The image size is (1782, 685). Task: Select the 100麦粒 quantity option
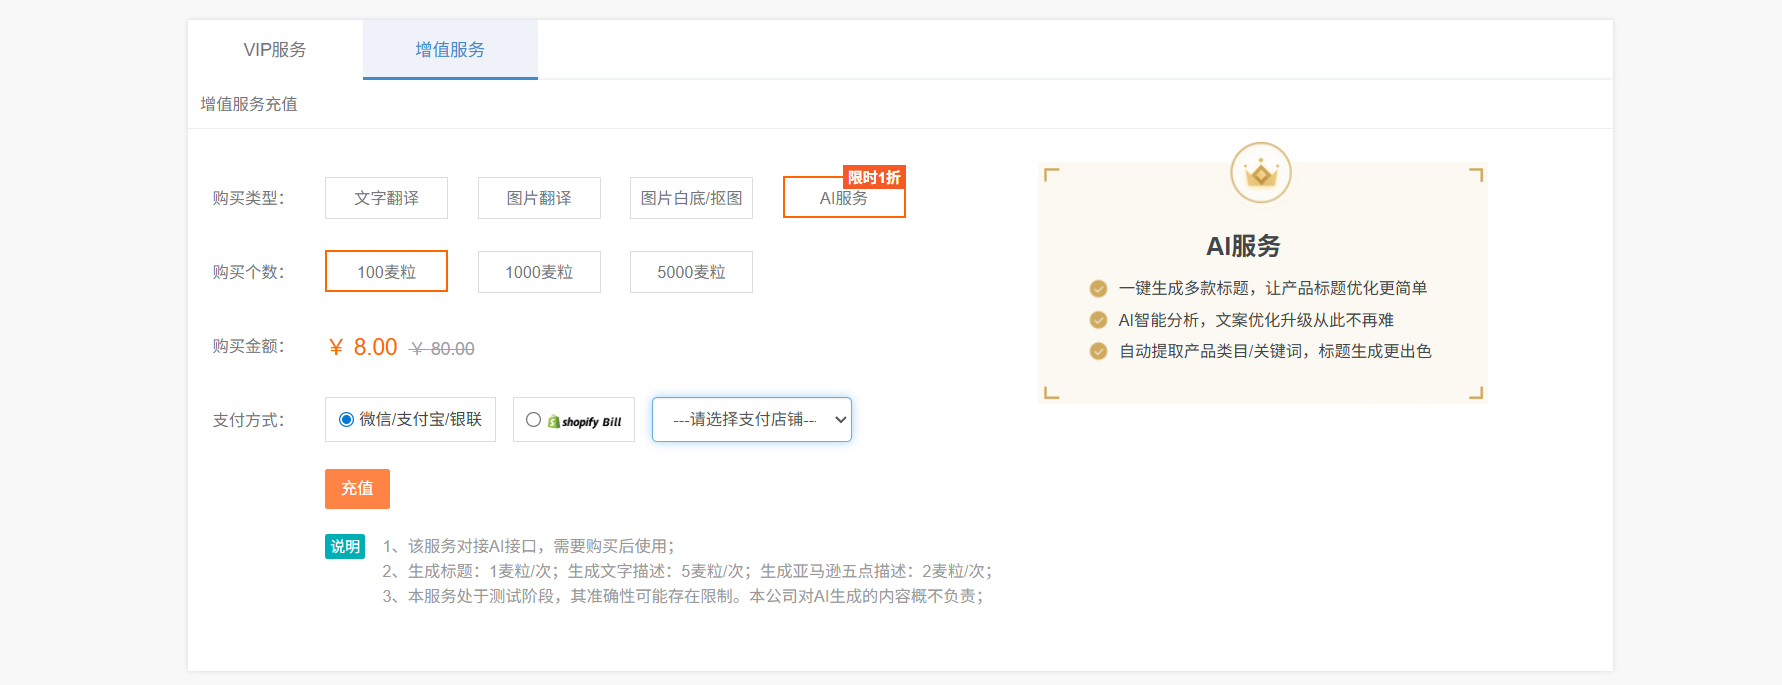click(x=386, y=272)
